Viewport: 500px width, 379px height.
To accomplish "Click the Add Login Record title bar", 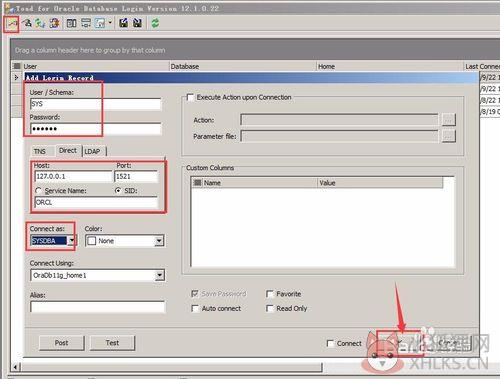I will [251, 78].
